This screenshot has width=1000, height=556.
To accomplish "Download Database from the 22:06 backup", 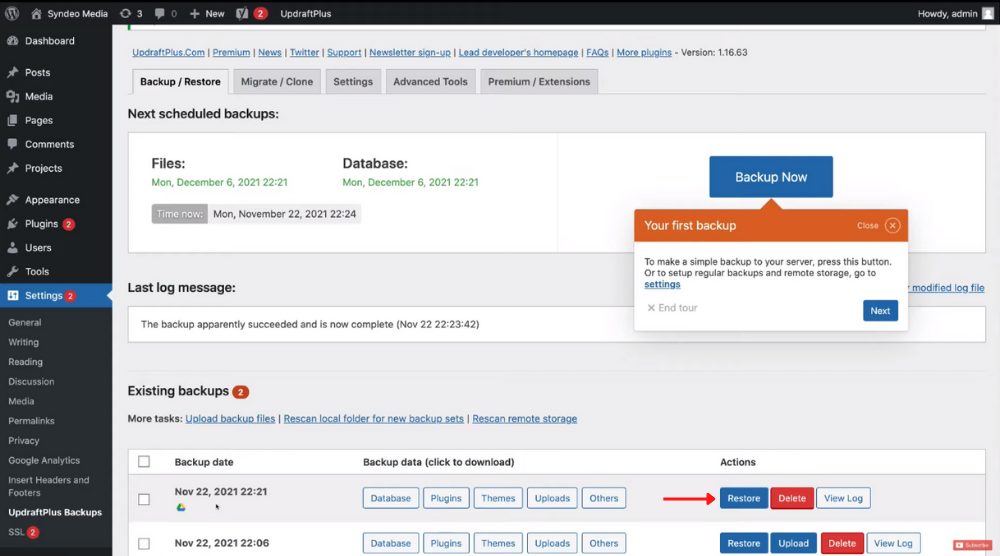I will coord(391,543).
